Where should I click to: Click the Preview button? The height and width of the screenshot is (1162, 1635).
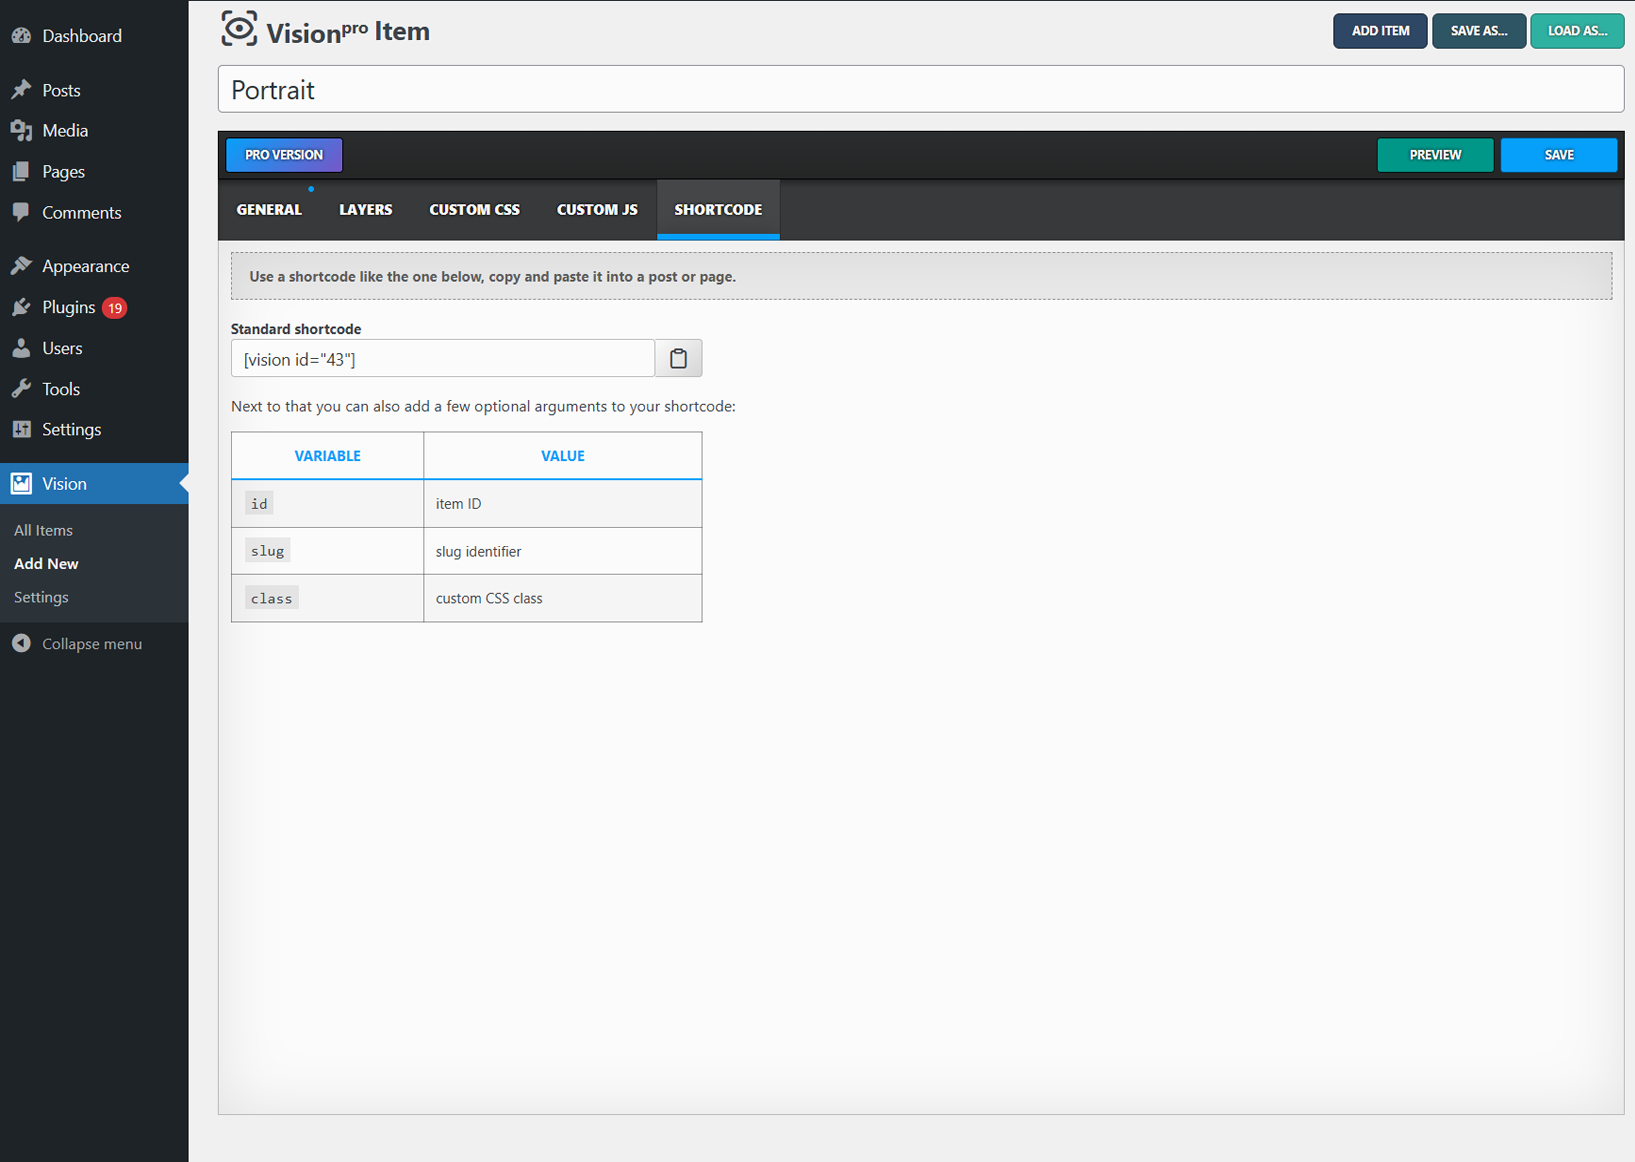tap(1435, 155)
